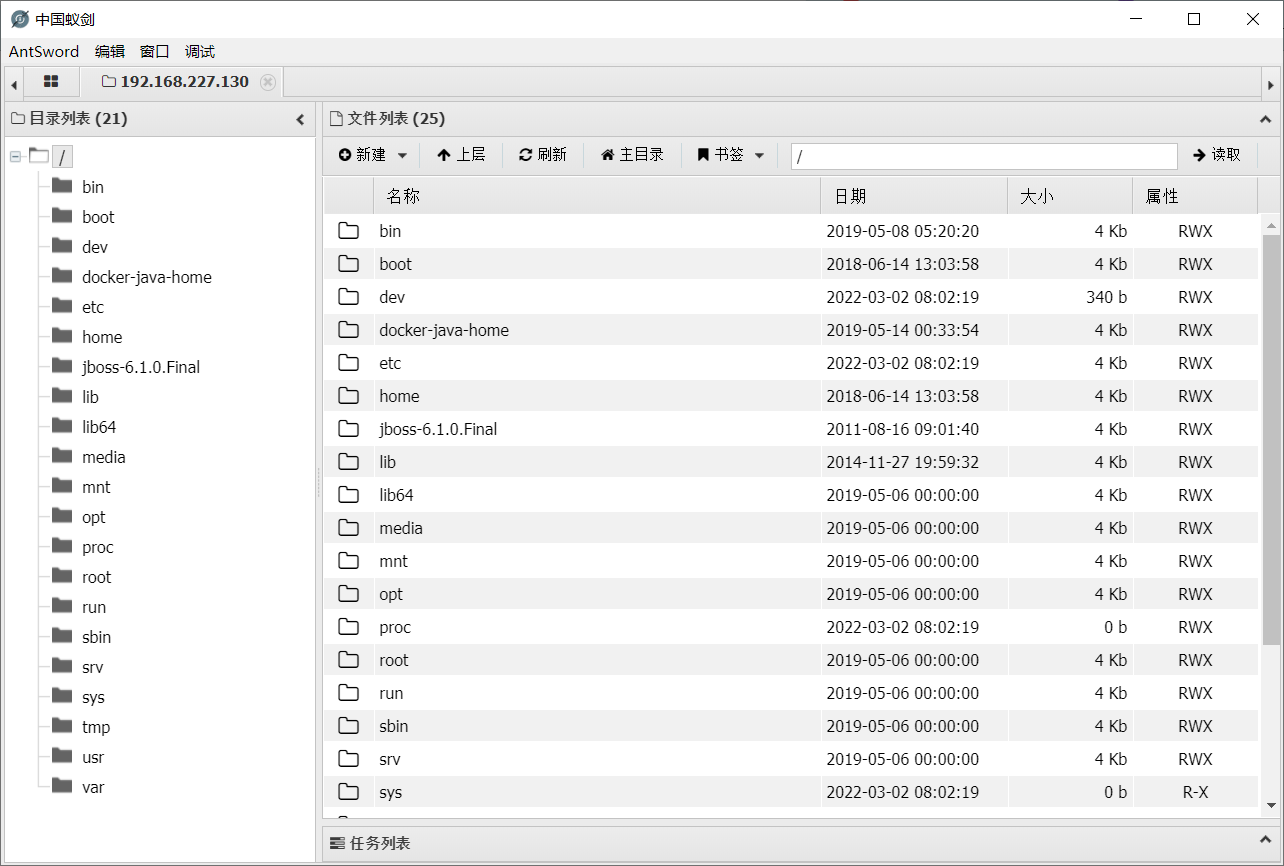Go to 主目录 home directory
Screen dimensions: 1284x866
(632, 155)
